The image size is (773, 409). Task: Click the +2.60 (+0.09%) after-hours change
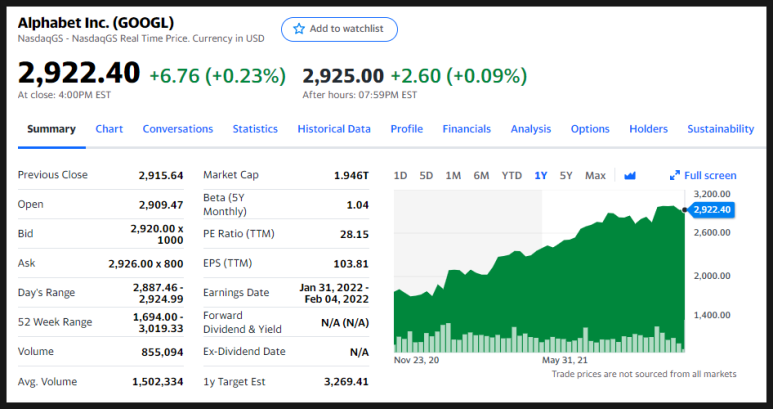(x=458, y=76)
